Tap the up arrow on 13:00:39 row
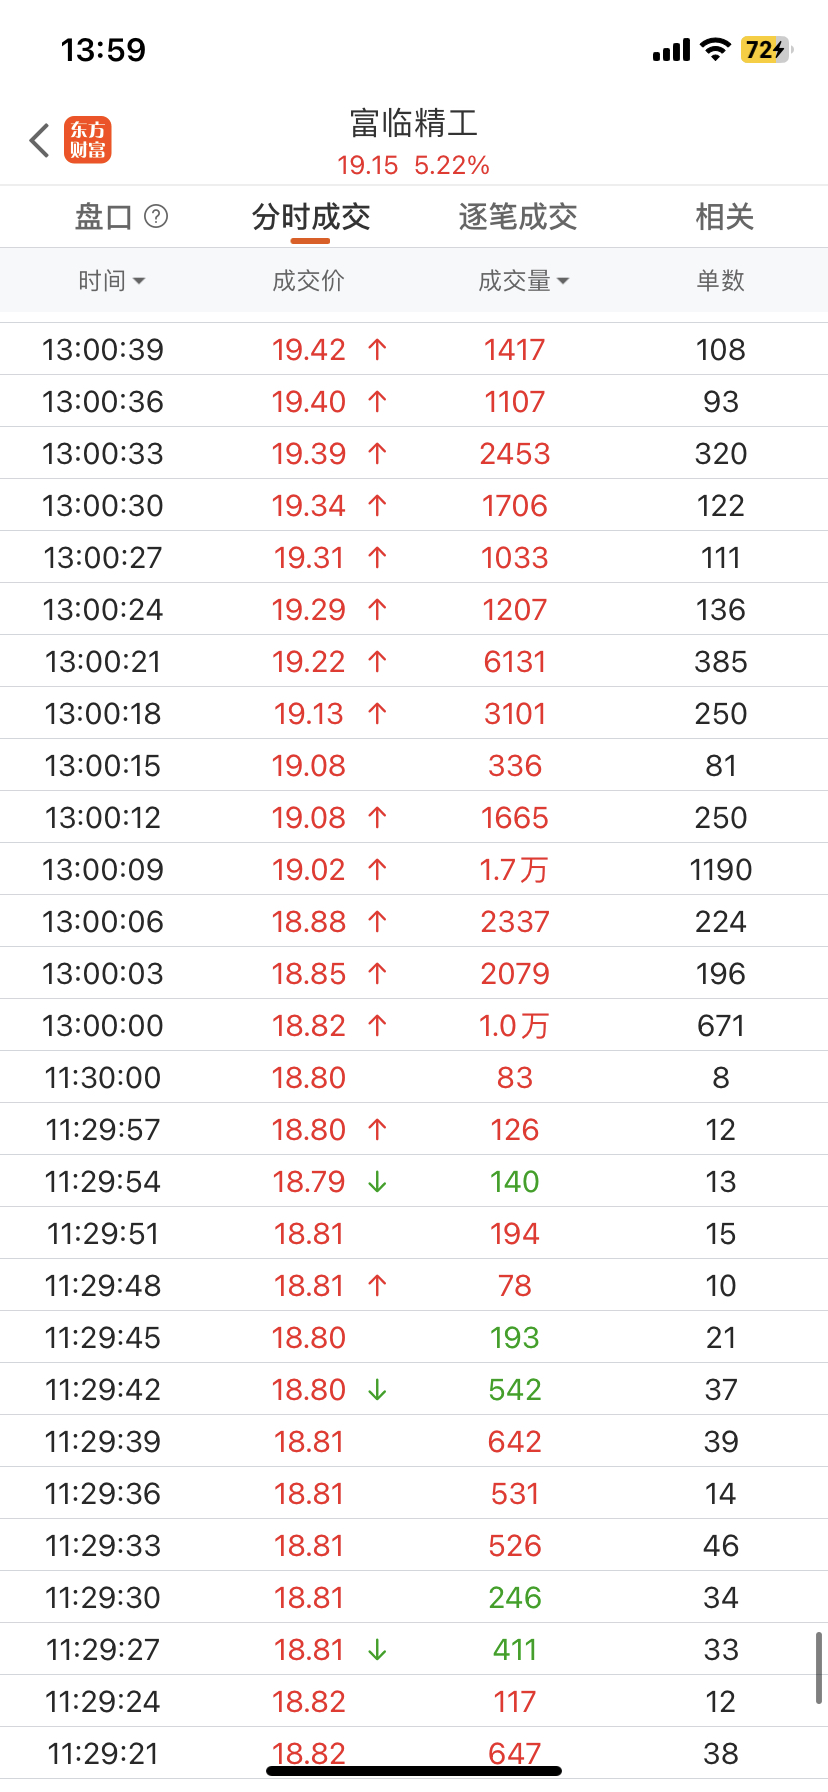 377,350
